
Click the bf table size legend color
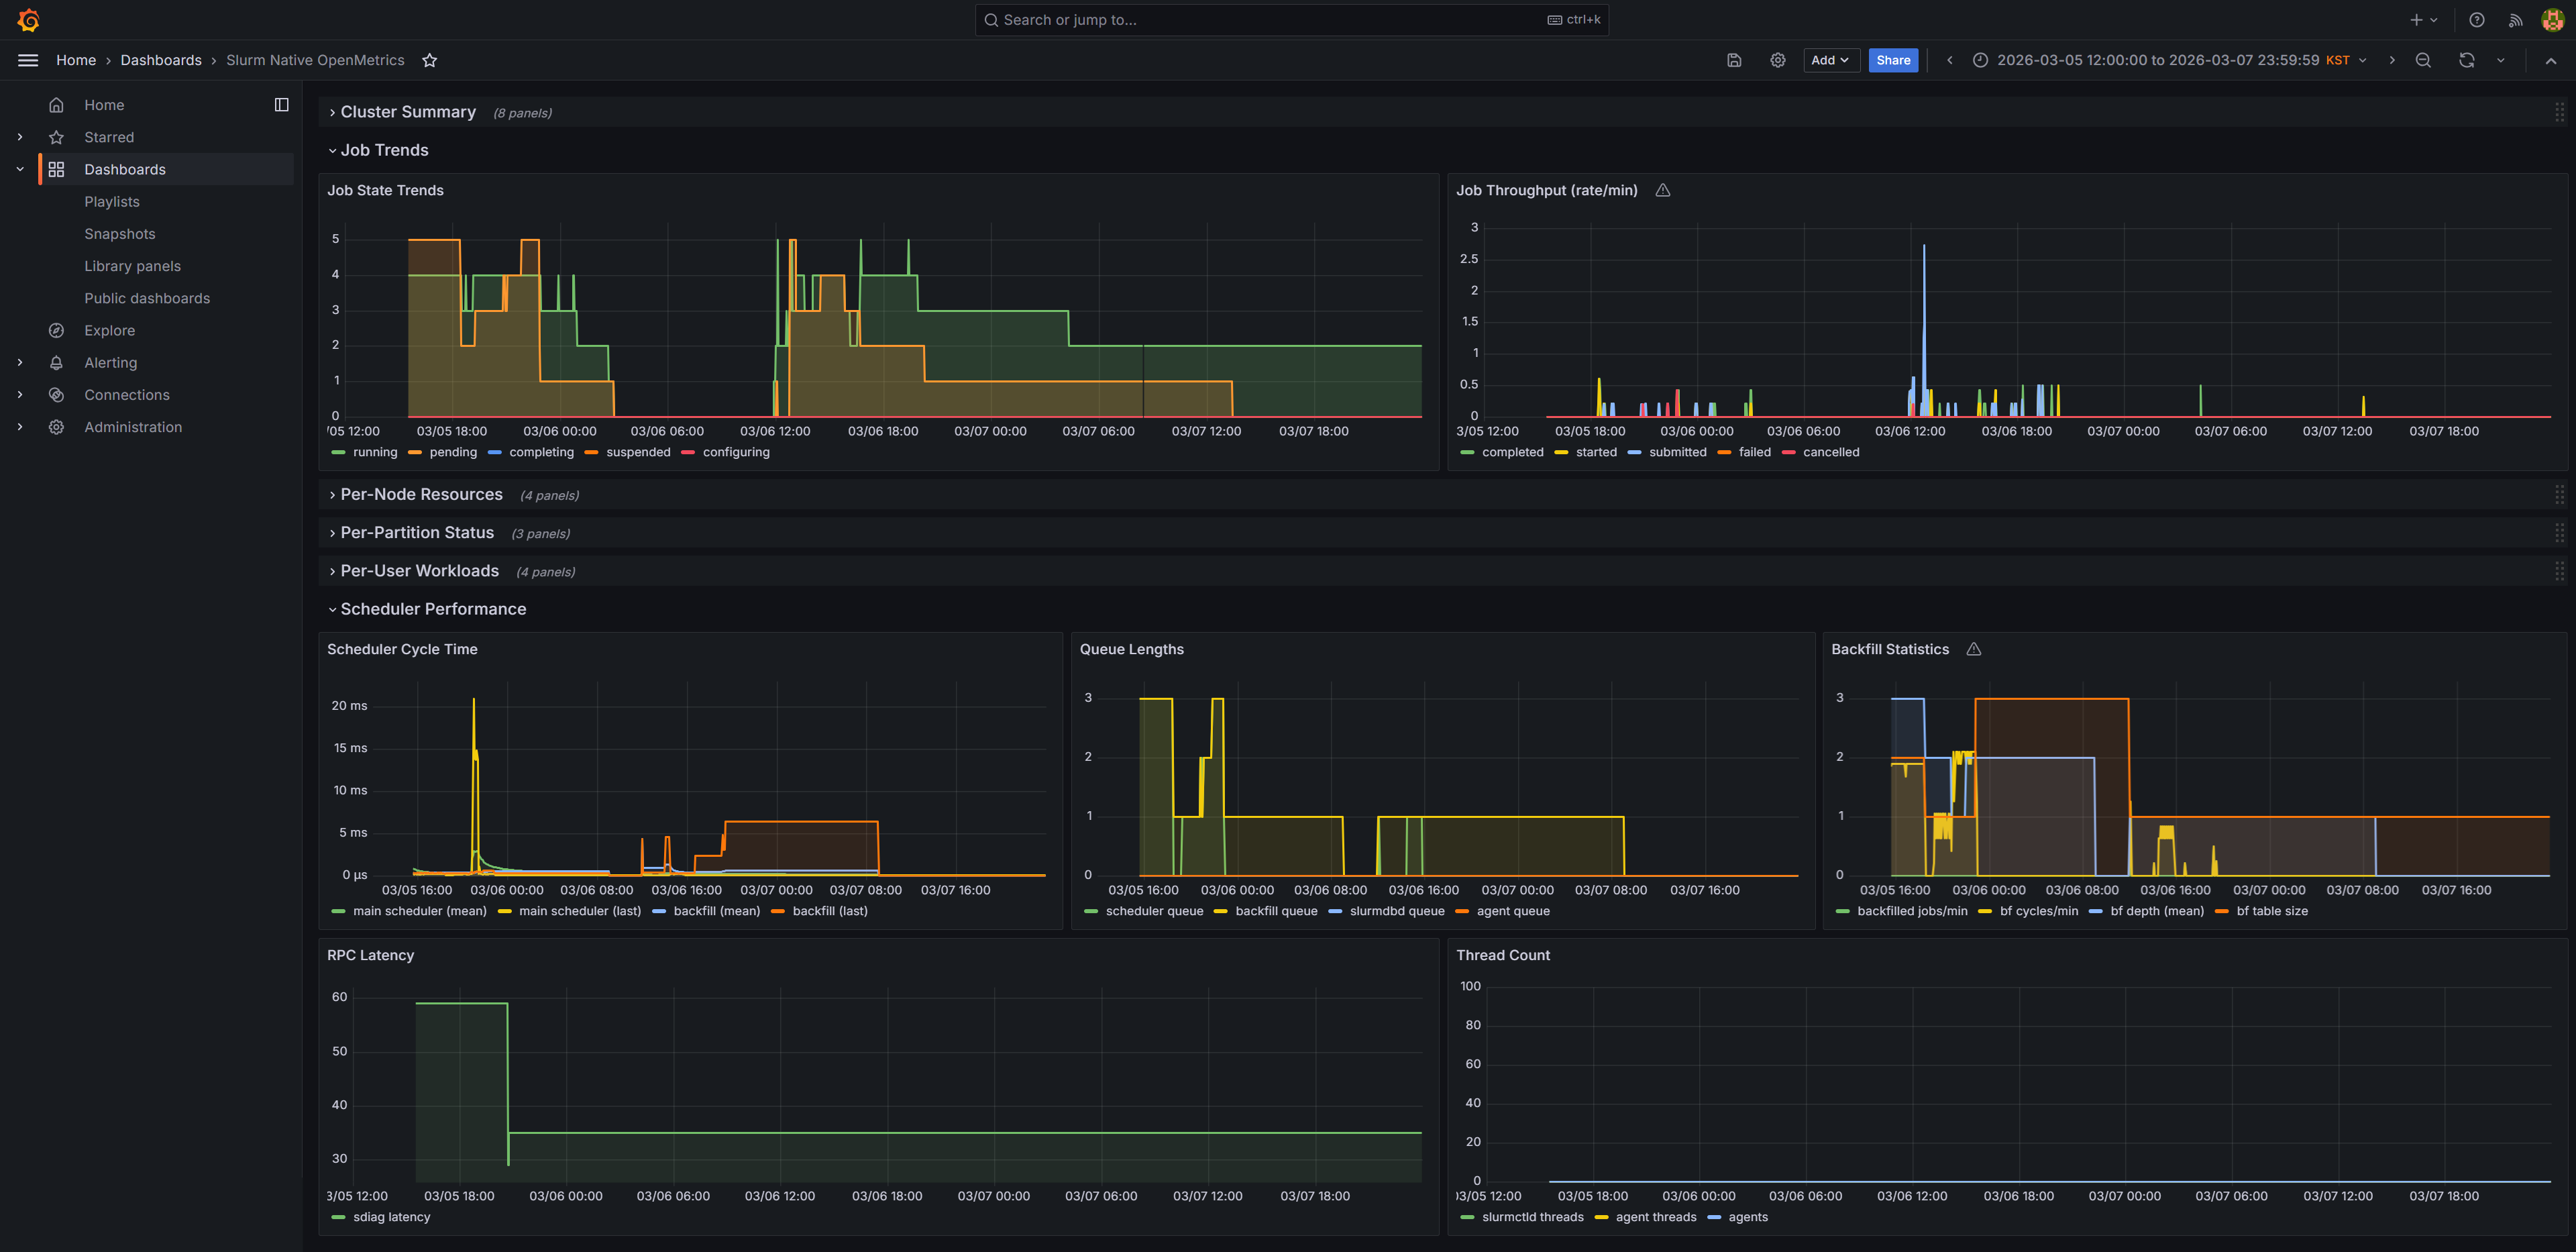(x=2222, y=911)
